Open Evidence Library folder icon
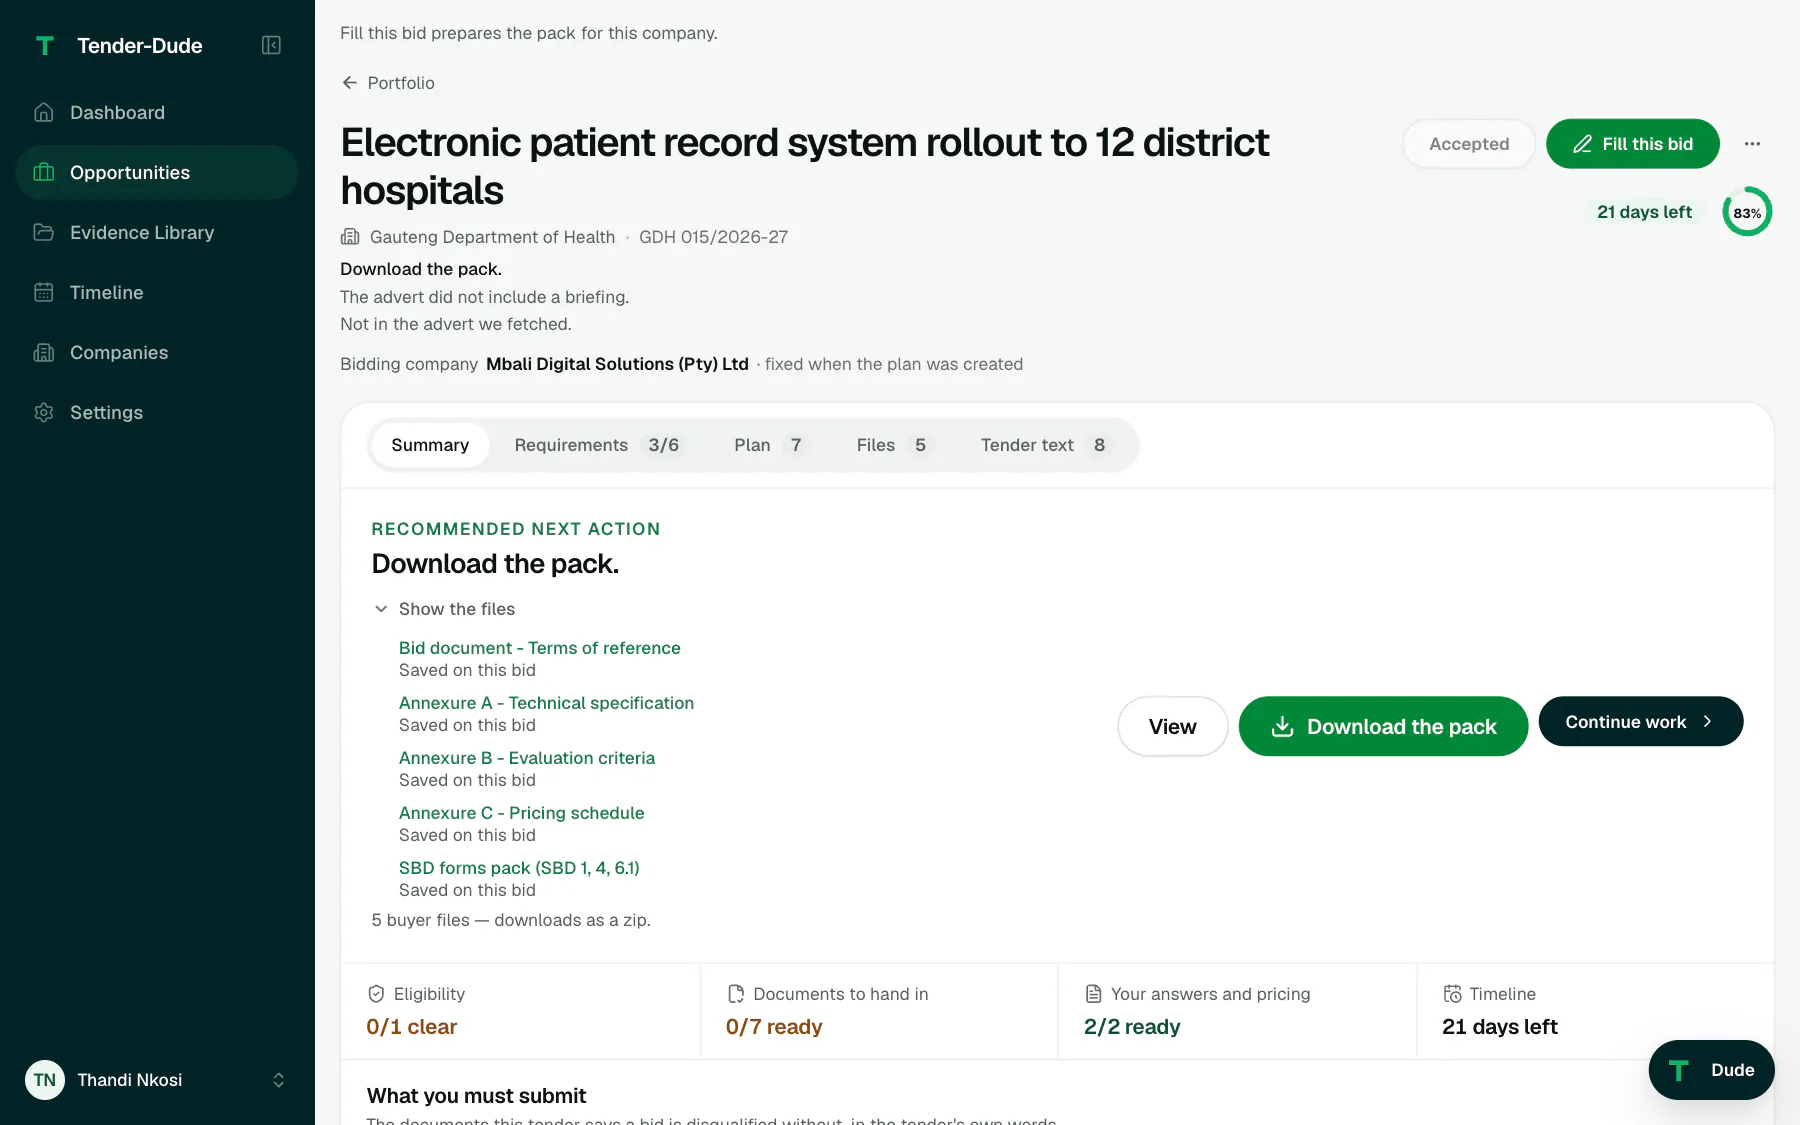The image size is (1800, 1125). [44, 233]
